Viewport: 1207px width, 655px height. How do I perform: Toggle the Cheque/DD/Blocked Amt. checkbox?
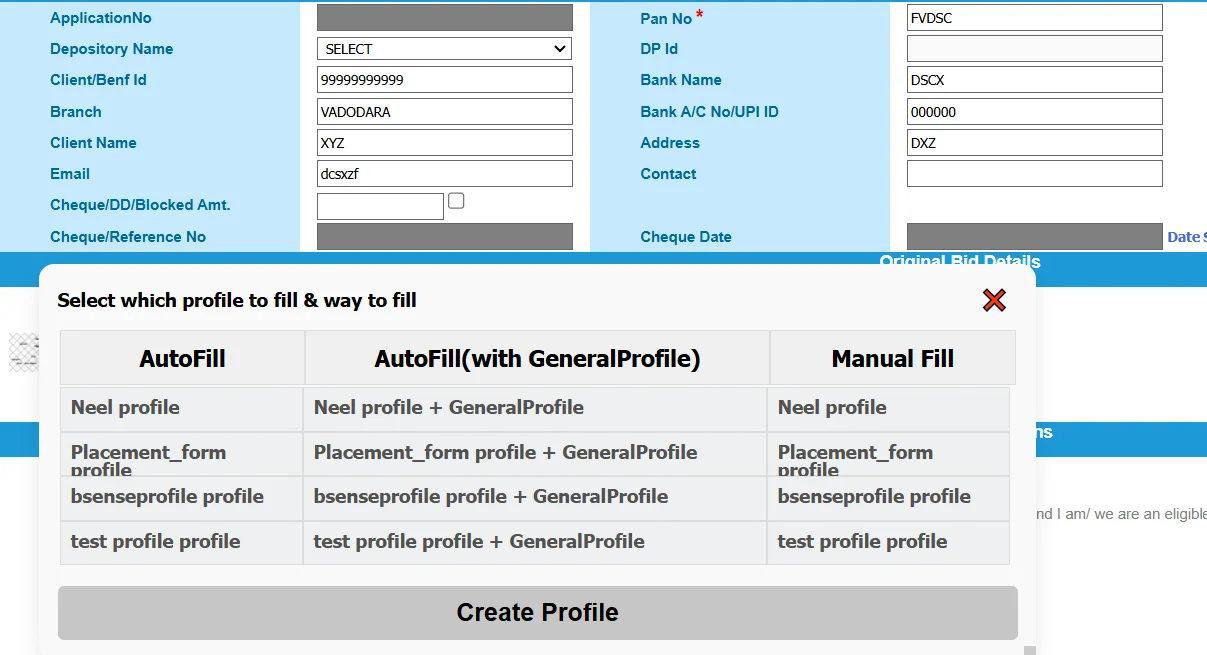(x=456, y=201)
